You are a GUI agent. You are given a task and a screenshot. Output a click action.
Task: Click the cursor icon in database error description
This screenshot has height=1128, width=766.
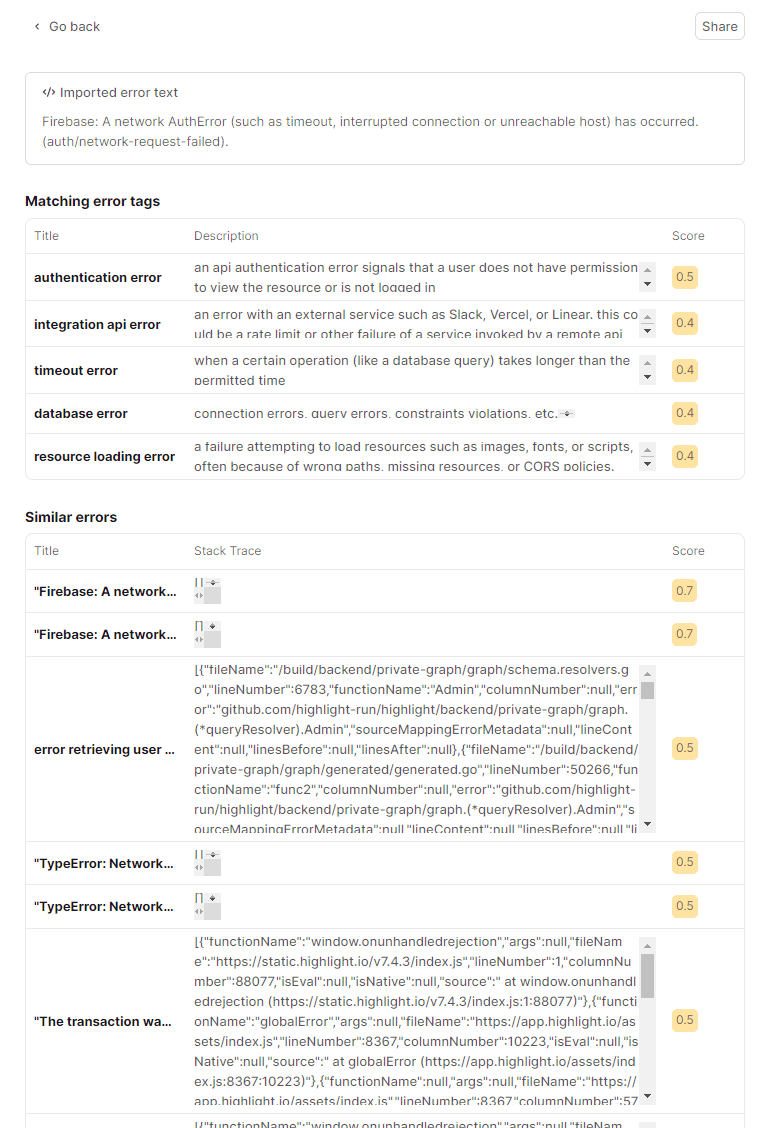(x=567, y=412)
